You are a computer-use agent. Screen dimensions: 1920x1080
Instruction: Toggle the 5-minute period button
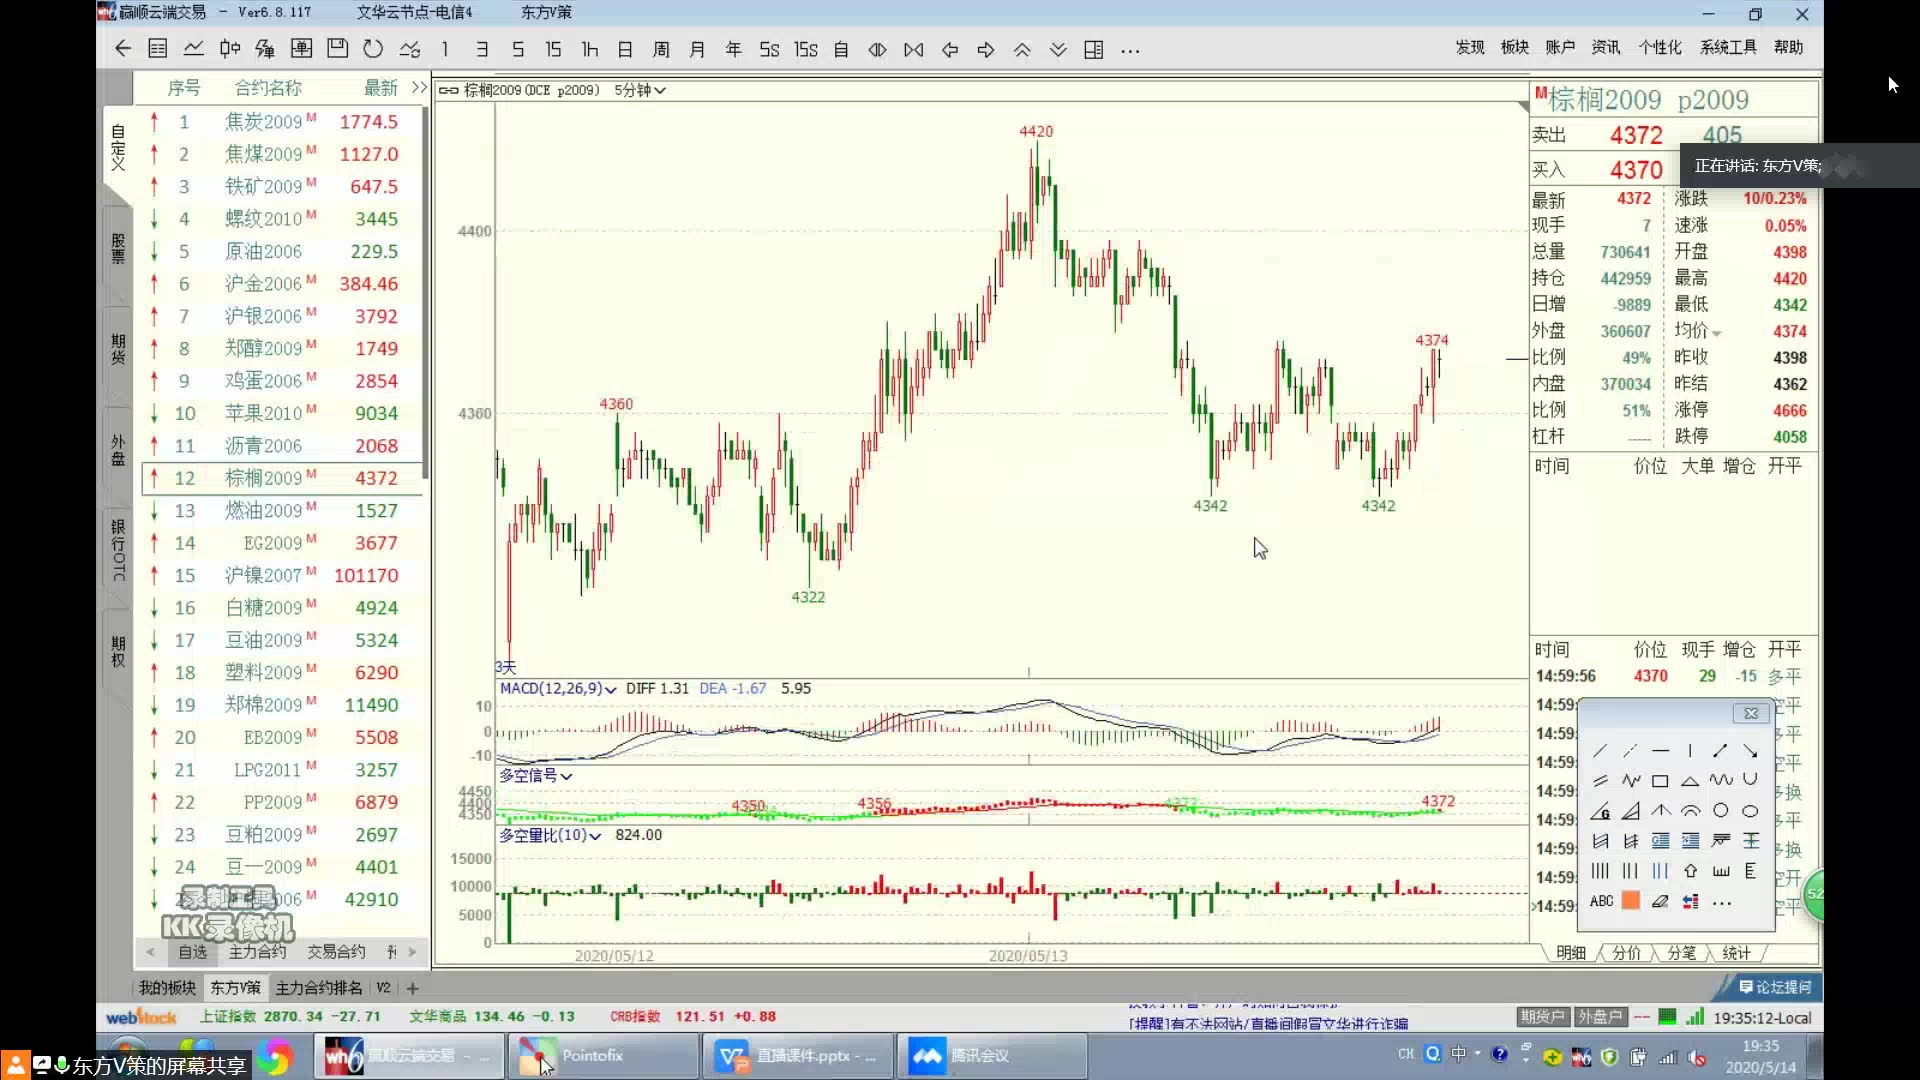tap(517, 49)
